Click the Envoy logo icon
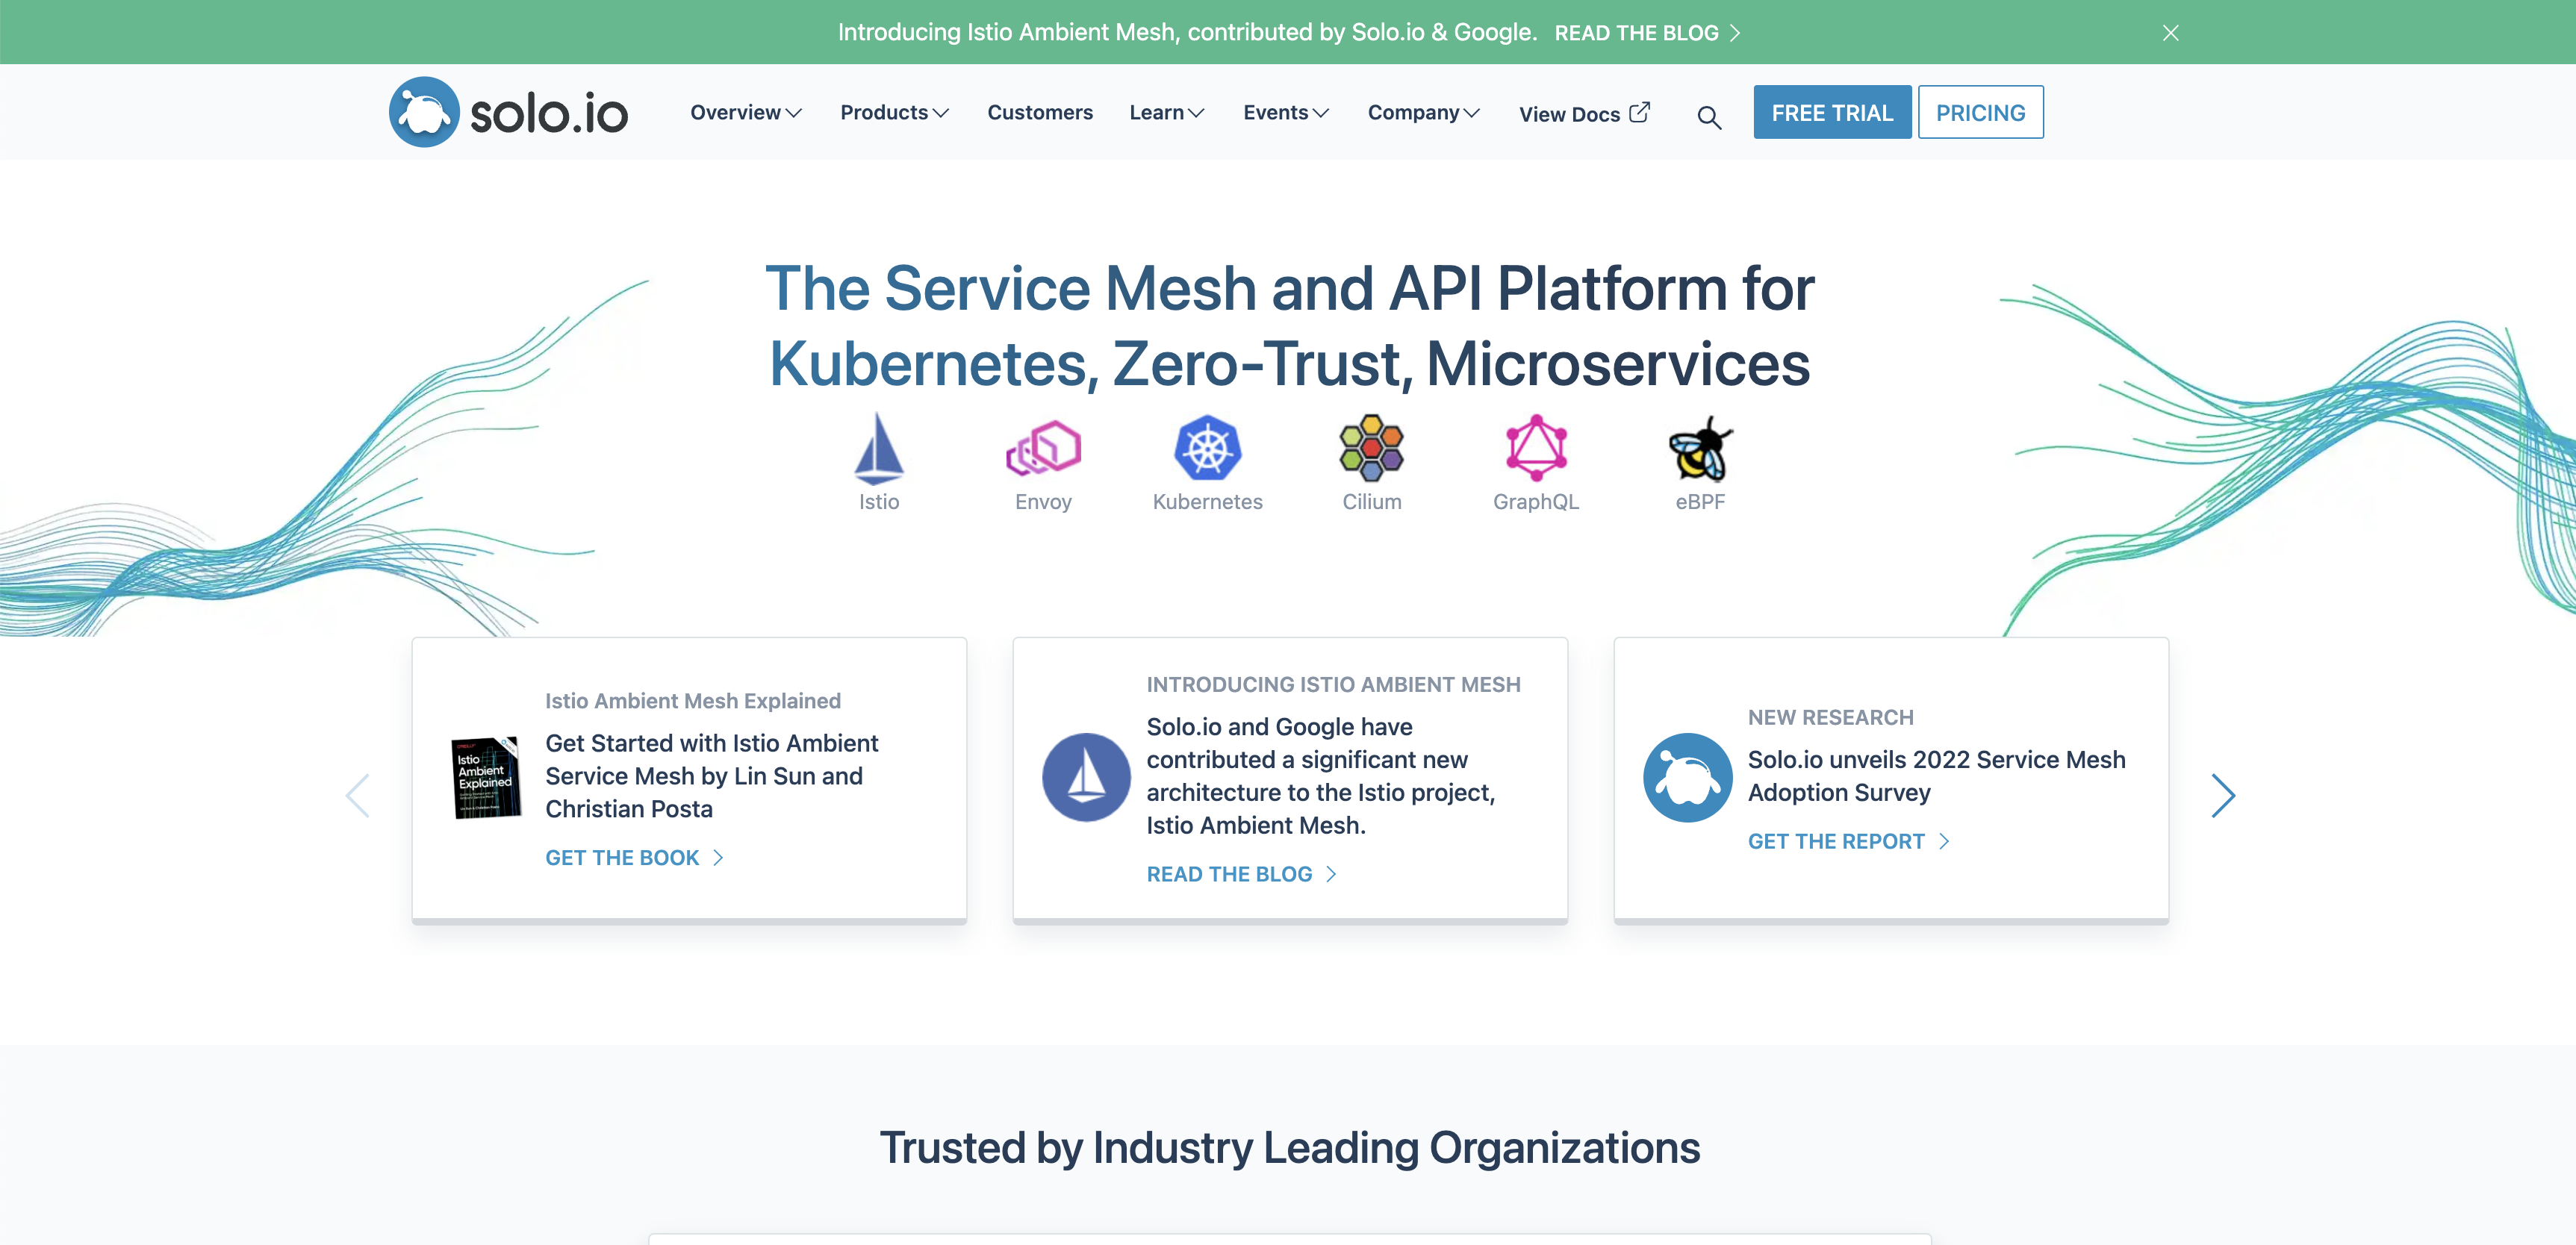This screenshot has height=1245, width=2576. click(1043, 448)
